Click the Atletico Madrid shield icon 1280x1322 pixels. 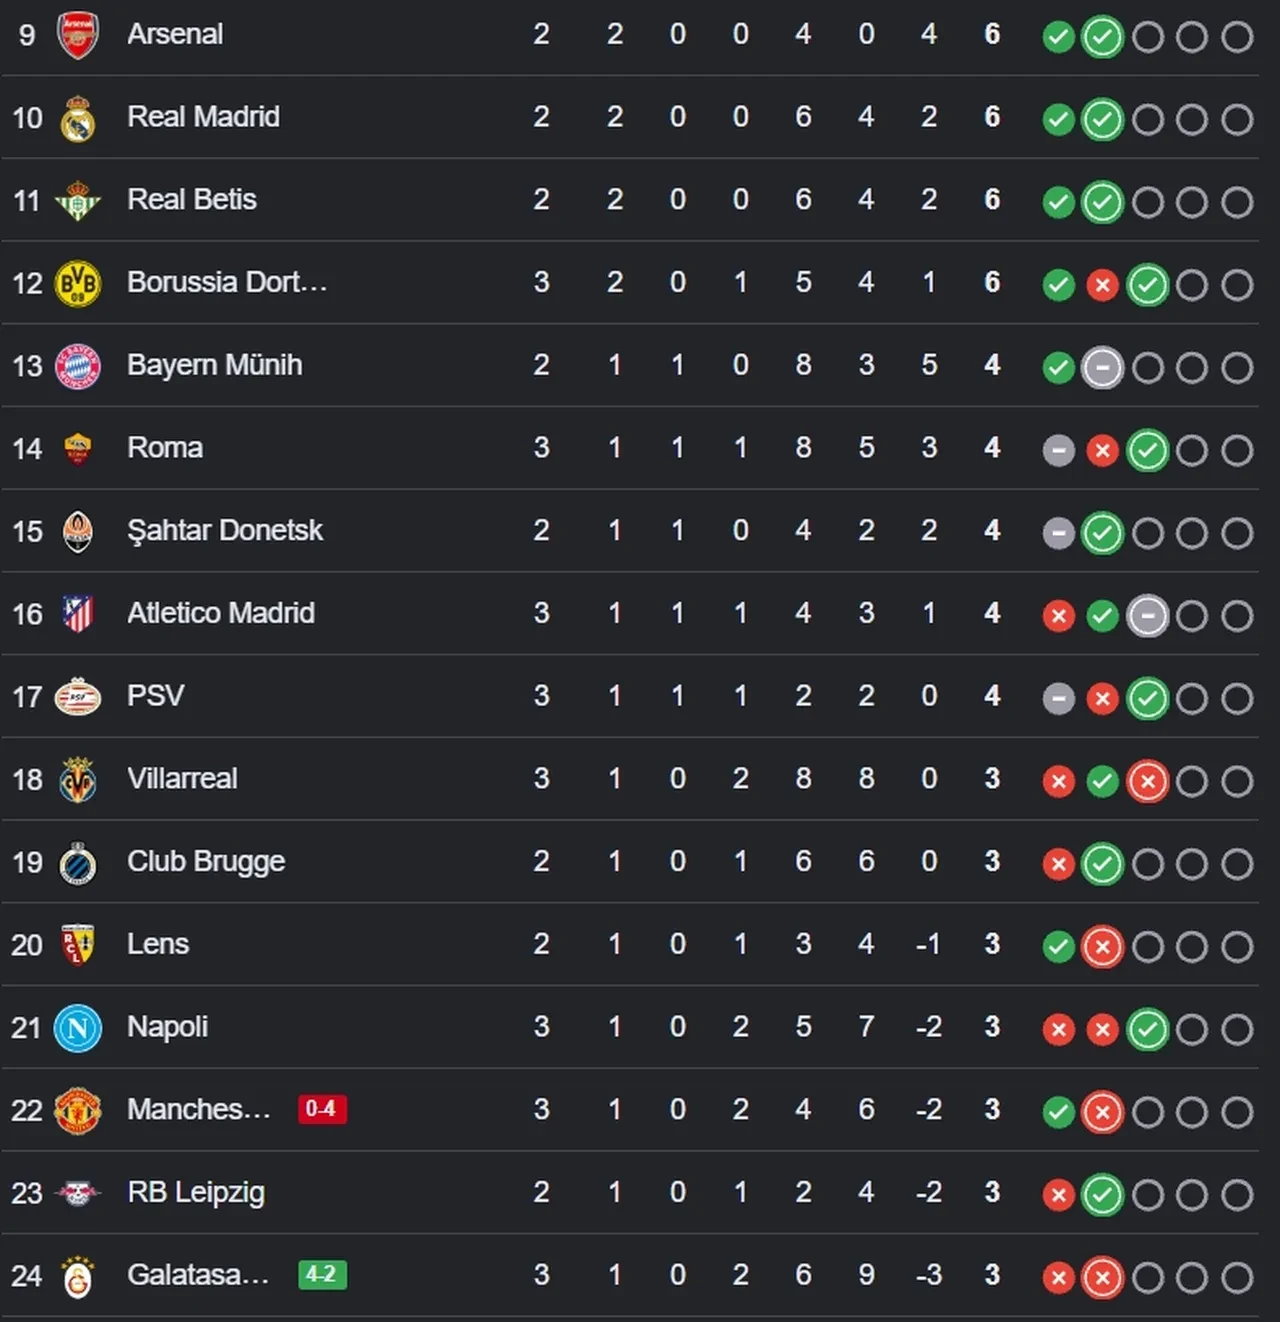click(78, 614)
